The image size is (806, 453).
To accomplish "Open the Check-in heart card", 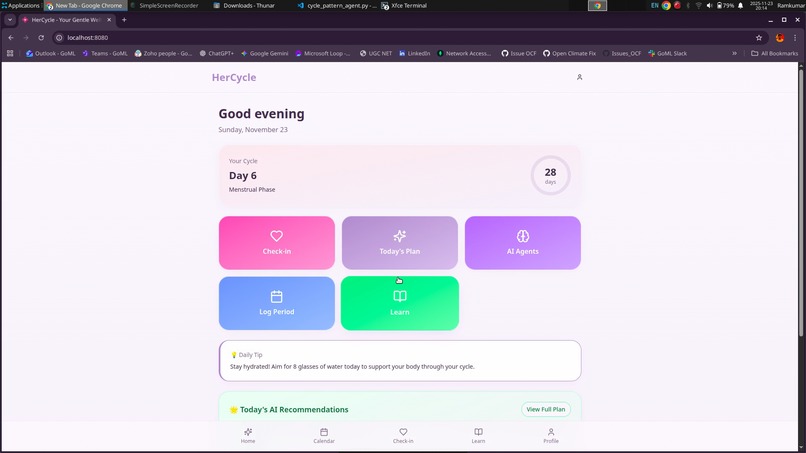I will [x=277, y=243].
